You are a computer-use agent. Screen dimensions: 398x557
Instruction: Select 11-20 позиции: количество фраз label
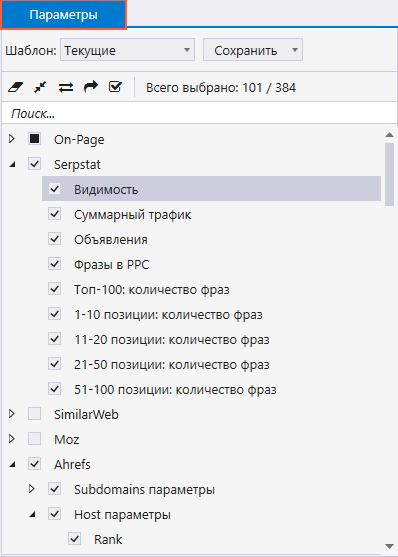(x=172, y=340)
